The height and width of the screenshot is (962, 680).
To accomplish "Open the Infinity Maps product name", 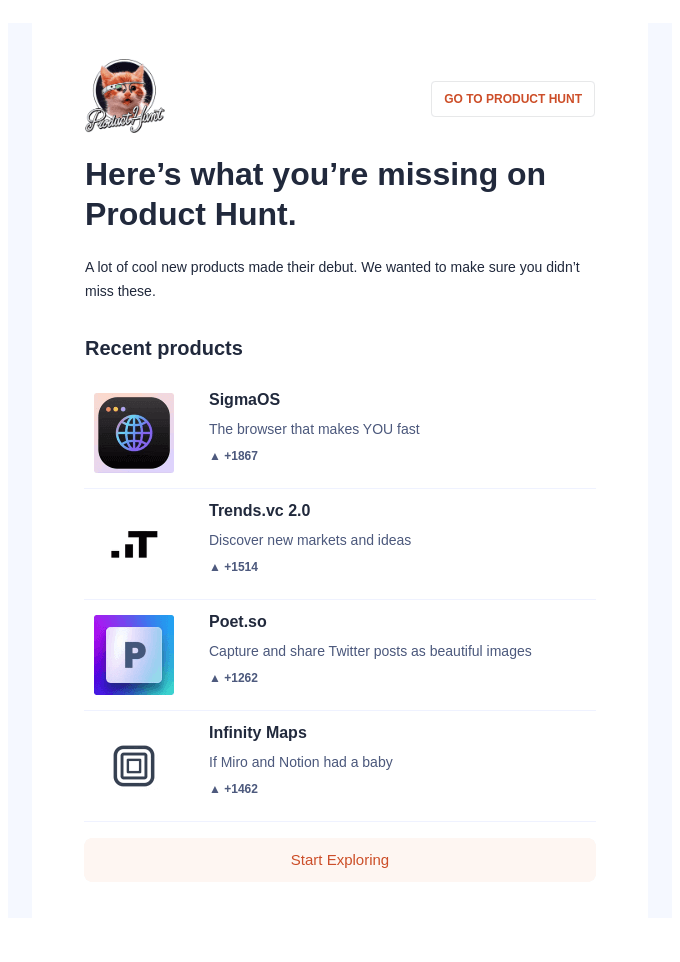I will pyautogui.click(x=257, y=732).
